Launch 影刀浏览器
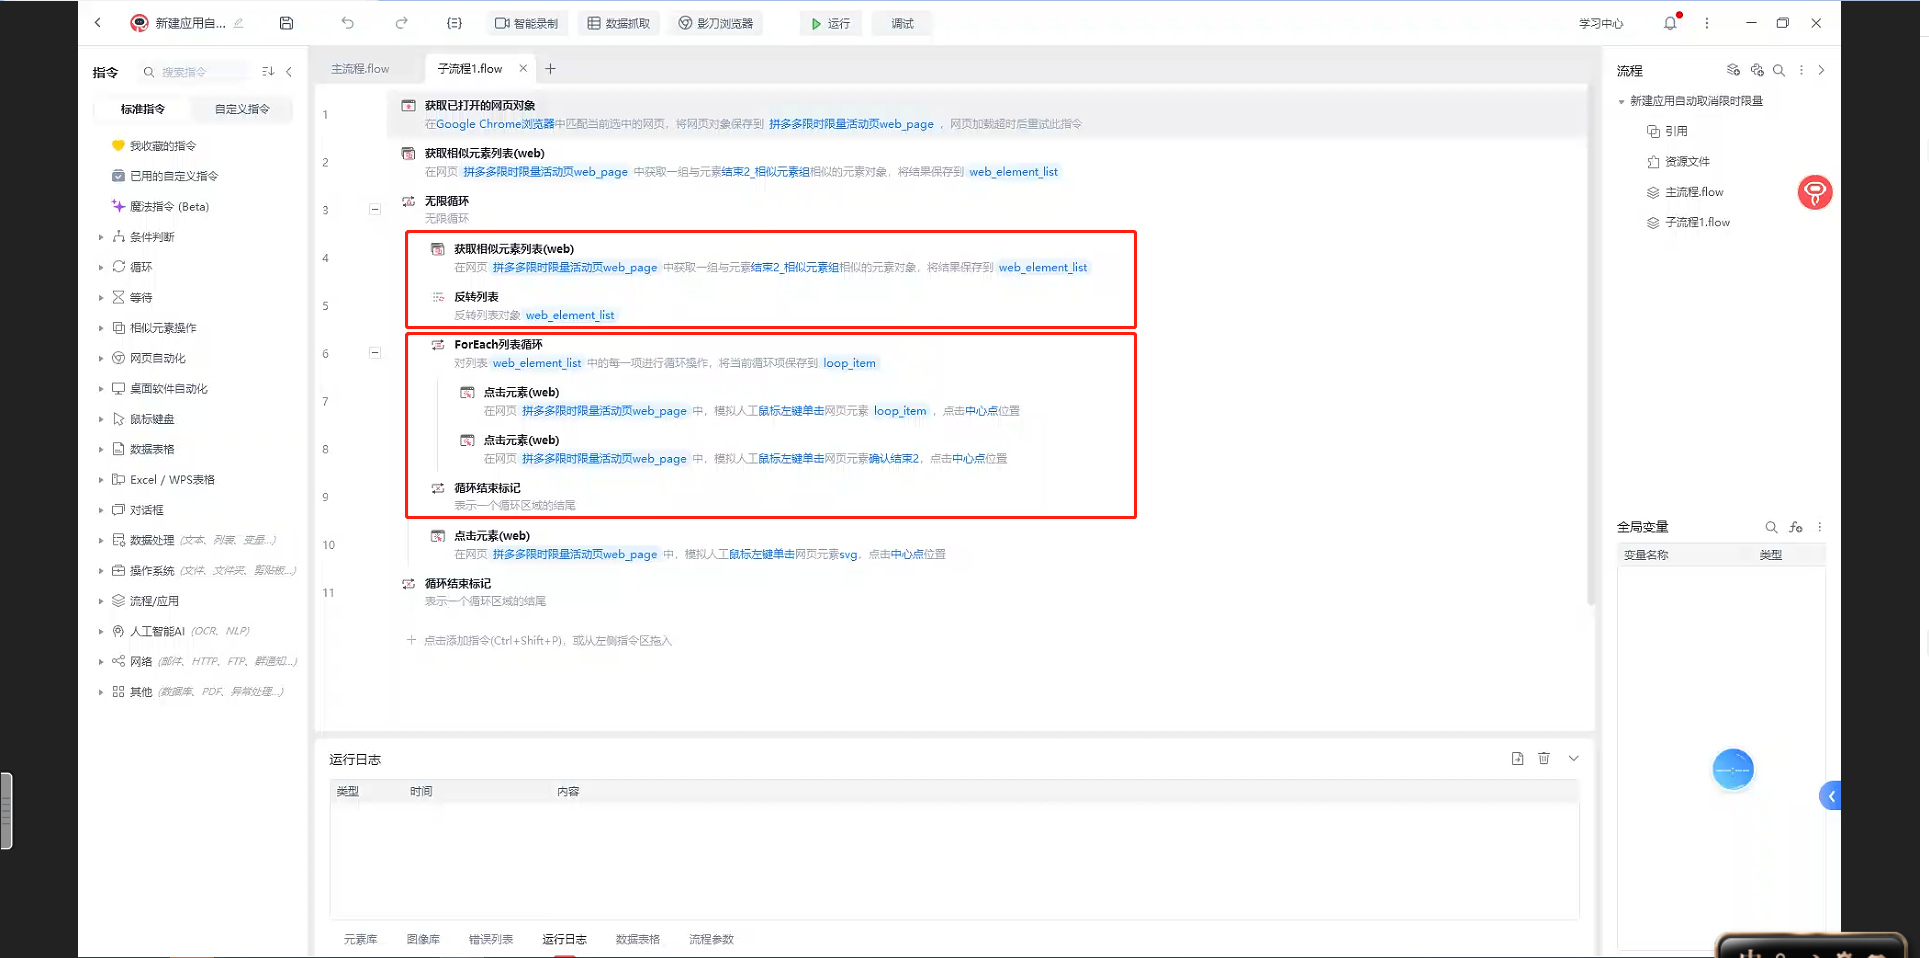 pyautogui.click(x=716, y=23)
